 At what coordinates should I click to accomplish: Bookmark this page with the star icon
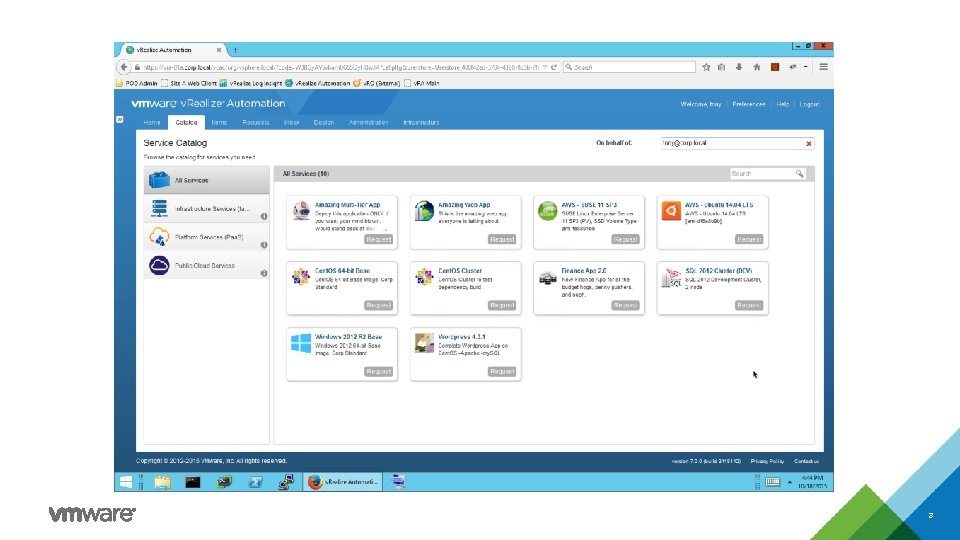[x=706, y=67]
